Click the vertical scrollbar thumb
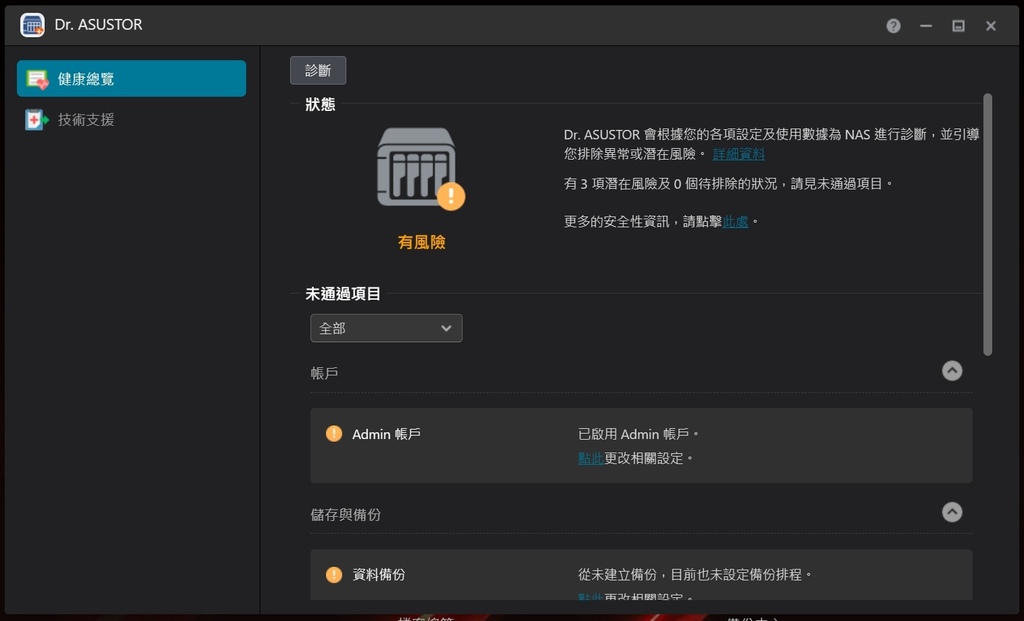Viewport: 1024px width, 621px height. [987, 225]
